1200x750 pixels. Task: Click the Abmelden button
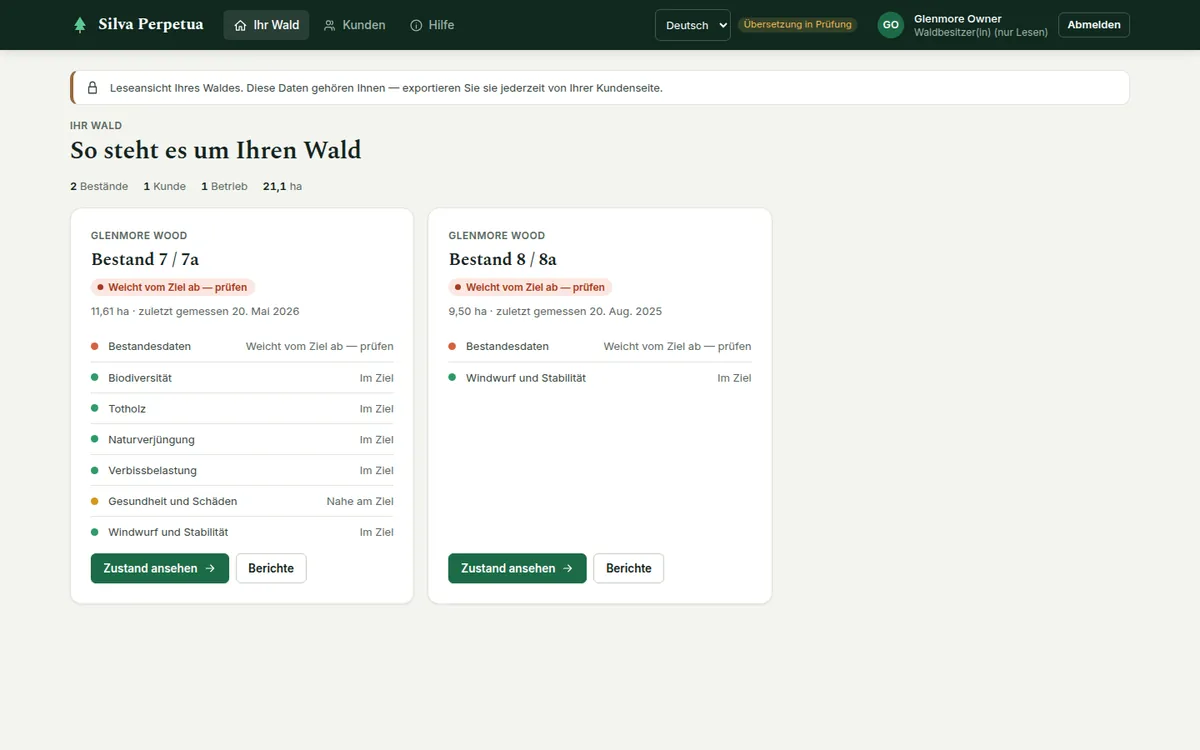pos(1094,25)
